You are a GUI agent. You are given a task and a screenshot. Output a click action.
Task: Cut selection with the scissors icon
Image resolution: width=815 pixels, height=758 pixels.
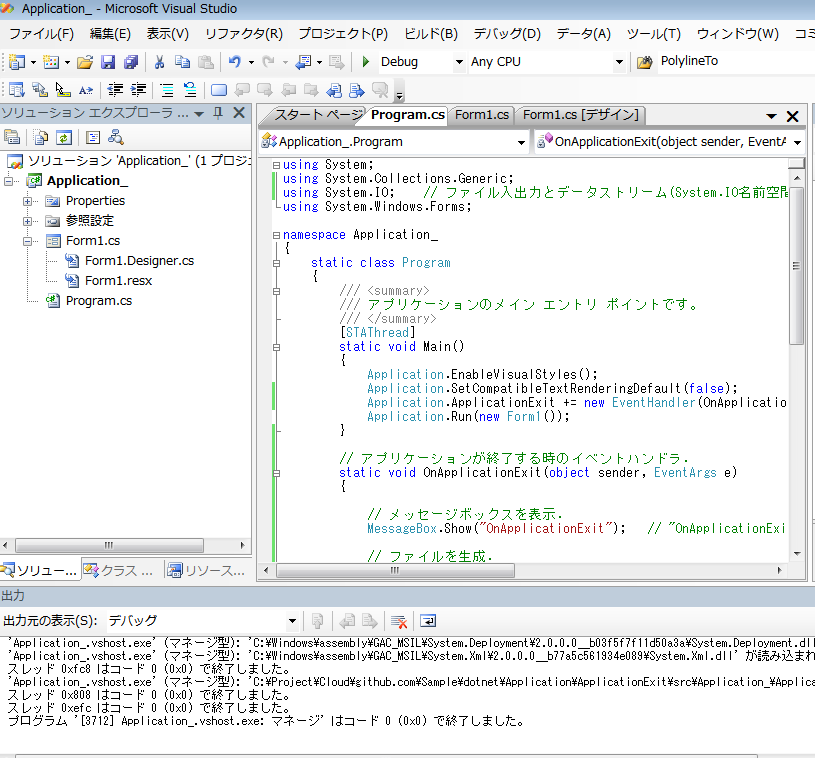(x=159, y=62)
